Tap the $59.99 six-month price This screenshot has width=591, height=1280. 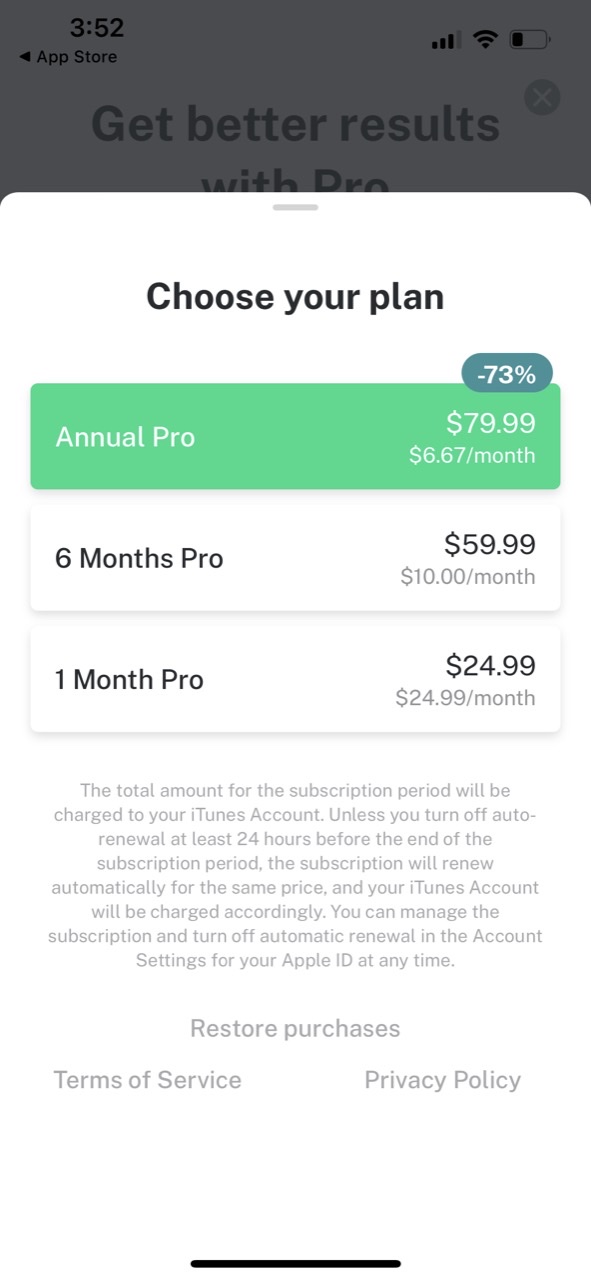(490, 544)
